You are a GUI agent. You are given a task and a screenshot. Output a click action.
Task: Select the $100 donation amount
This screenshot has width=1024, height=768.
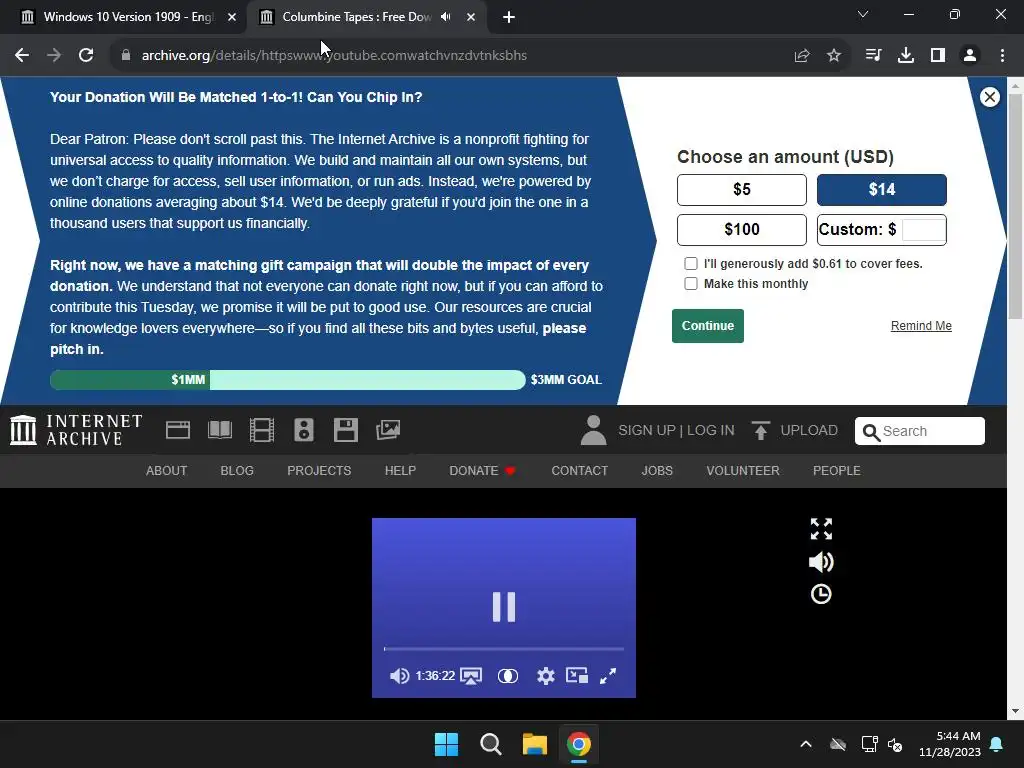[x=742, y=230]
